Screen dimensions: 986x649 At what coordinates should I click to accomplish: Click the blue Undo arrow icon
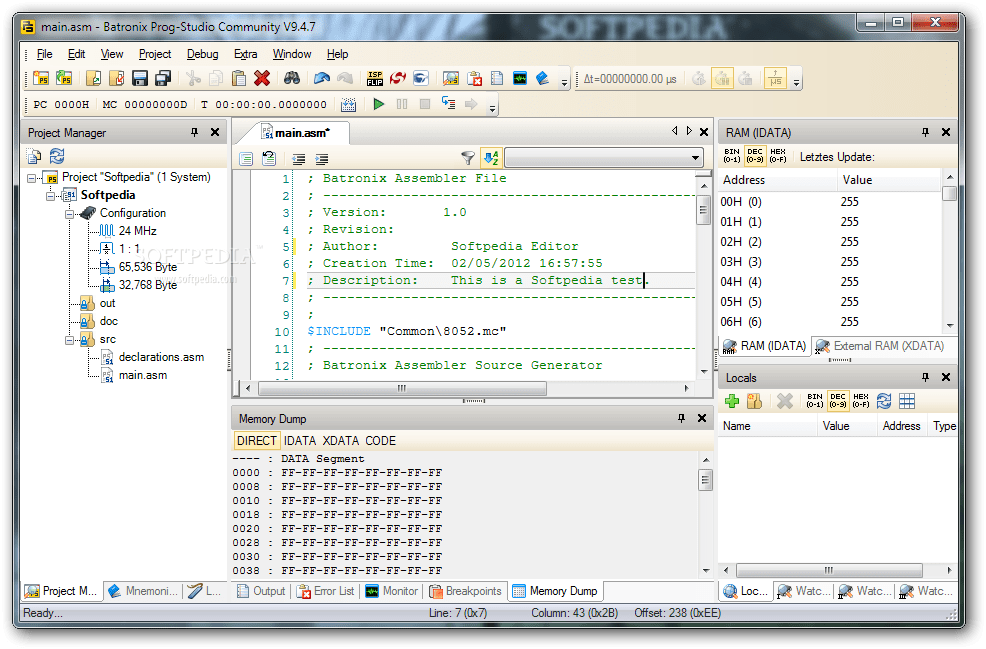[321, 78]
